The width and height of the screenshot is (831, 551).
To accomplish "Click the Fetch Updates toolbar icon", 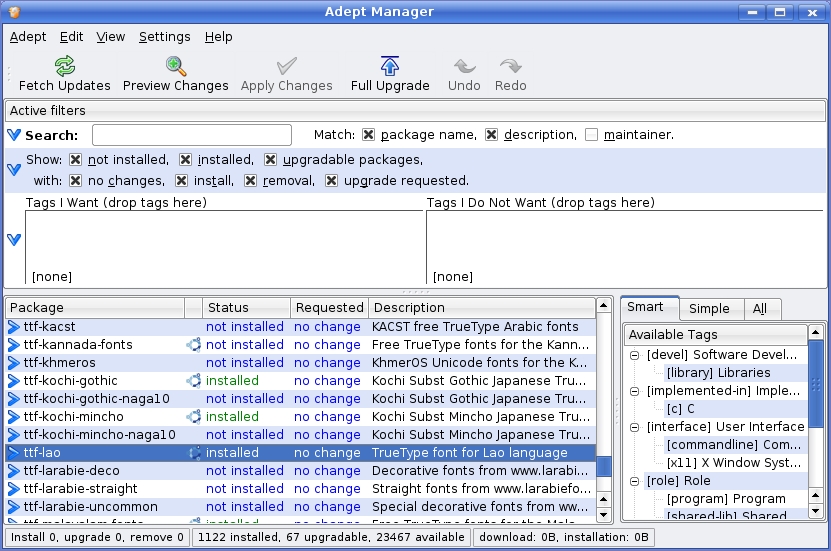I will (65, 67).
